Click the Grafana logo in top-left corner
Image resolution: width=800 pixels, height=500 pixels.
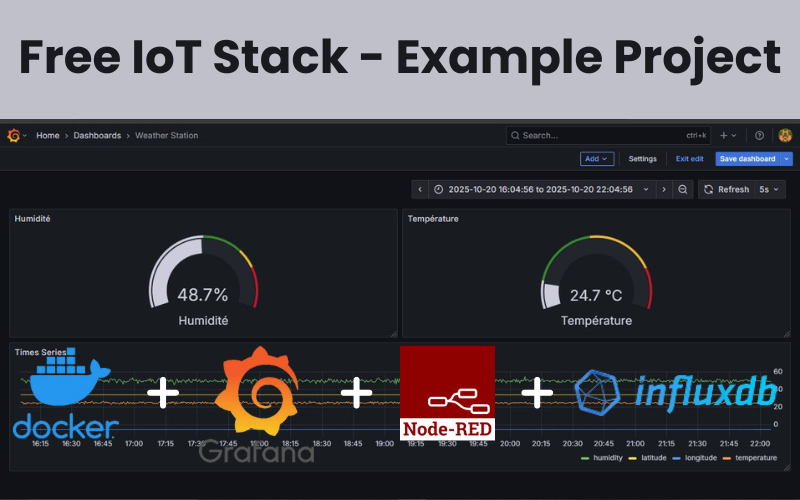point(13,135)
